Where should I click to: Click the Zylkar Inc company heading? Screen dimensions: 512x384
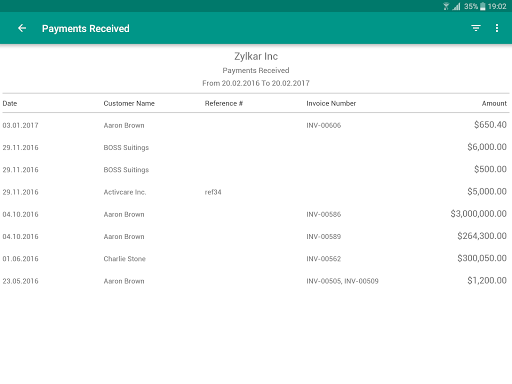click(256, 56)
